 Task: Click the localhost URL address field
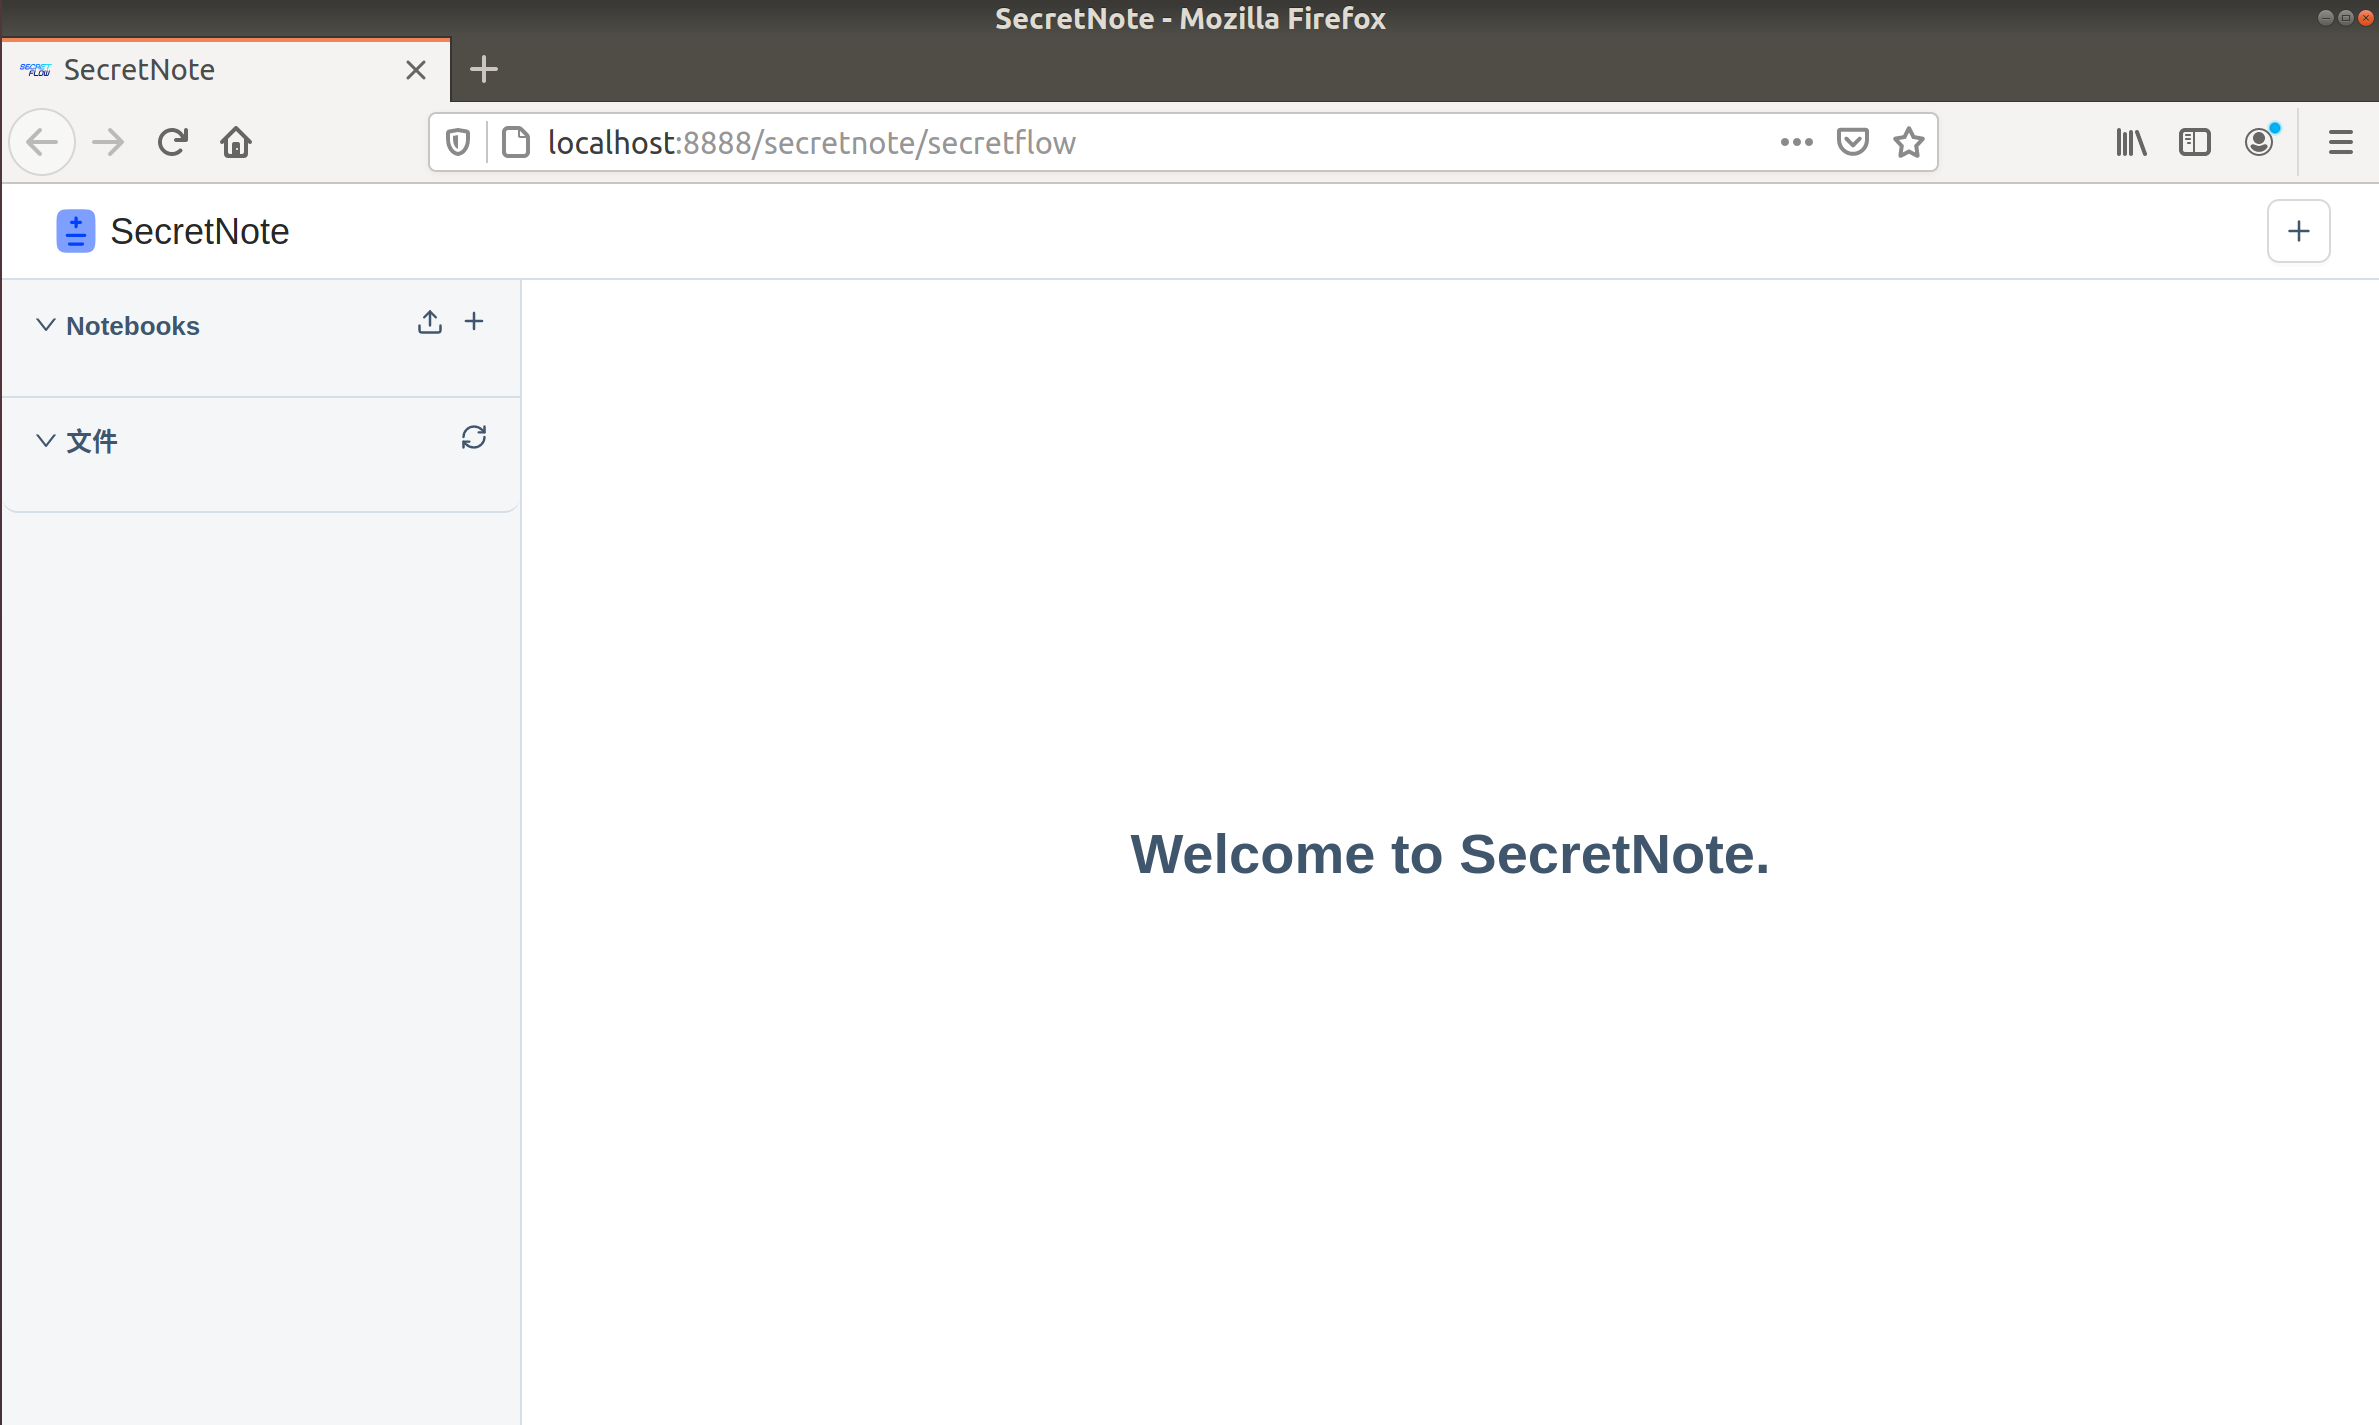click(1100, 142)
